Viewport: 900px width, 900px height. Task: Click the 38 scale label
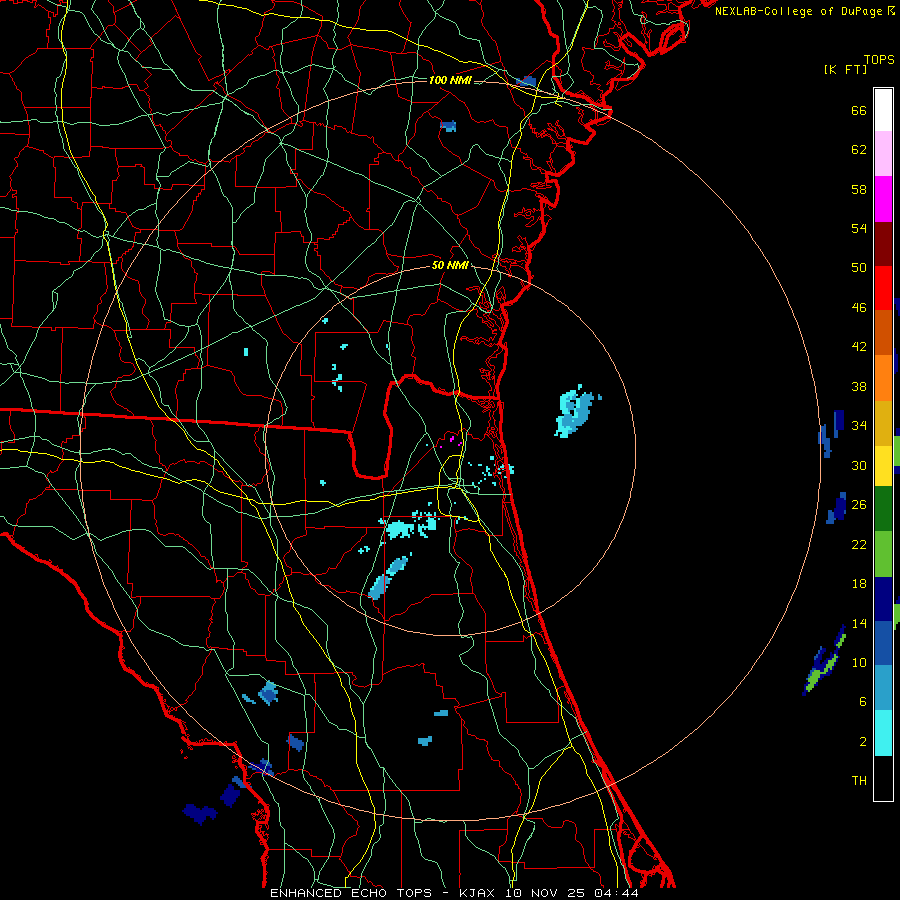(x=859, y=386)
